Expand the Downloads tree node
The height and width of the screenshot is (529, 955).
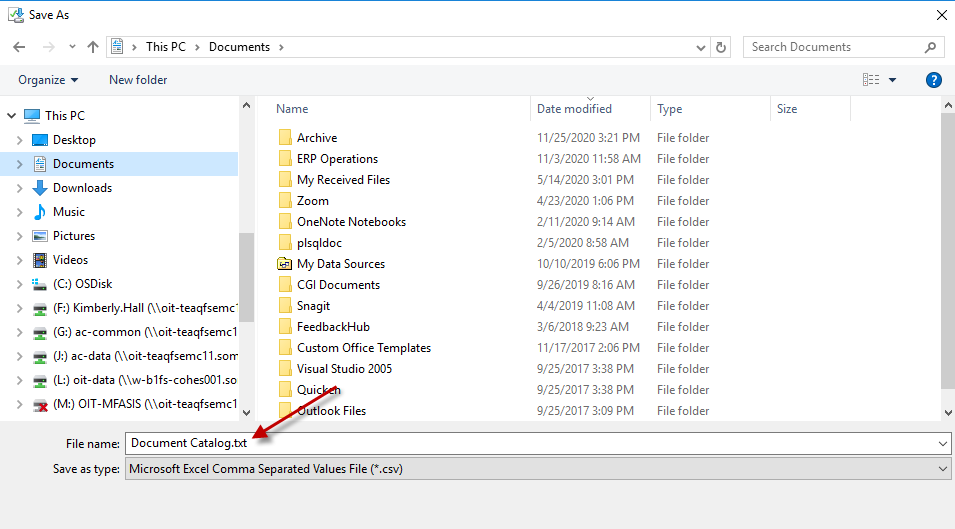point(19,188)
